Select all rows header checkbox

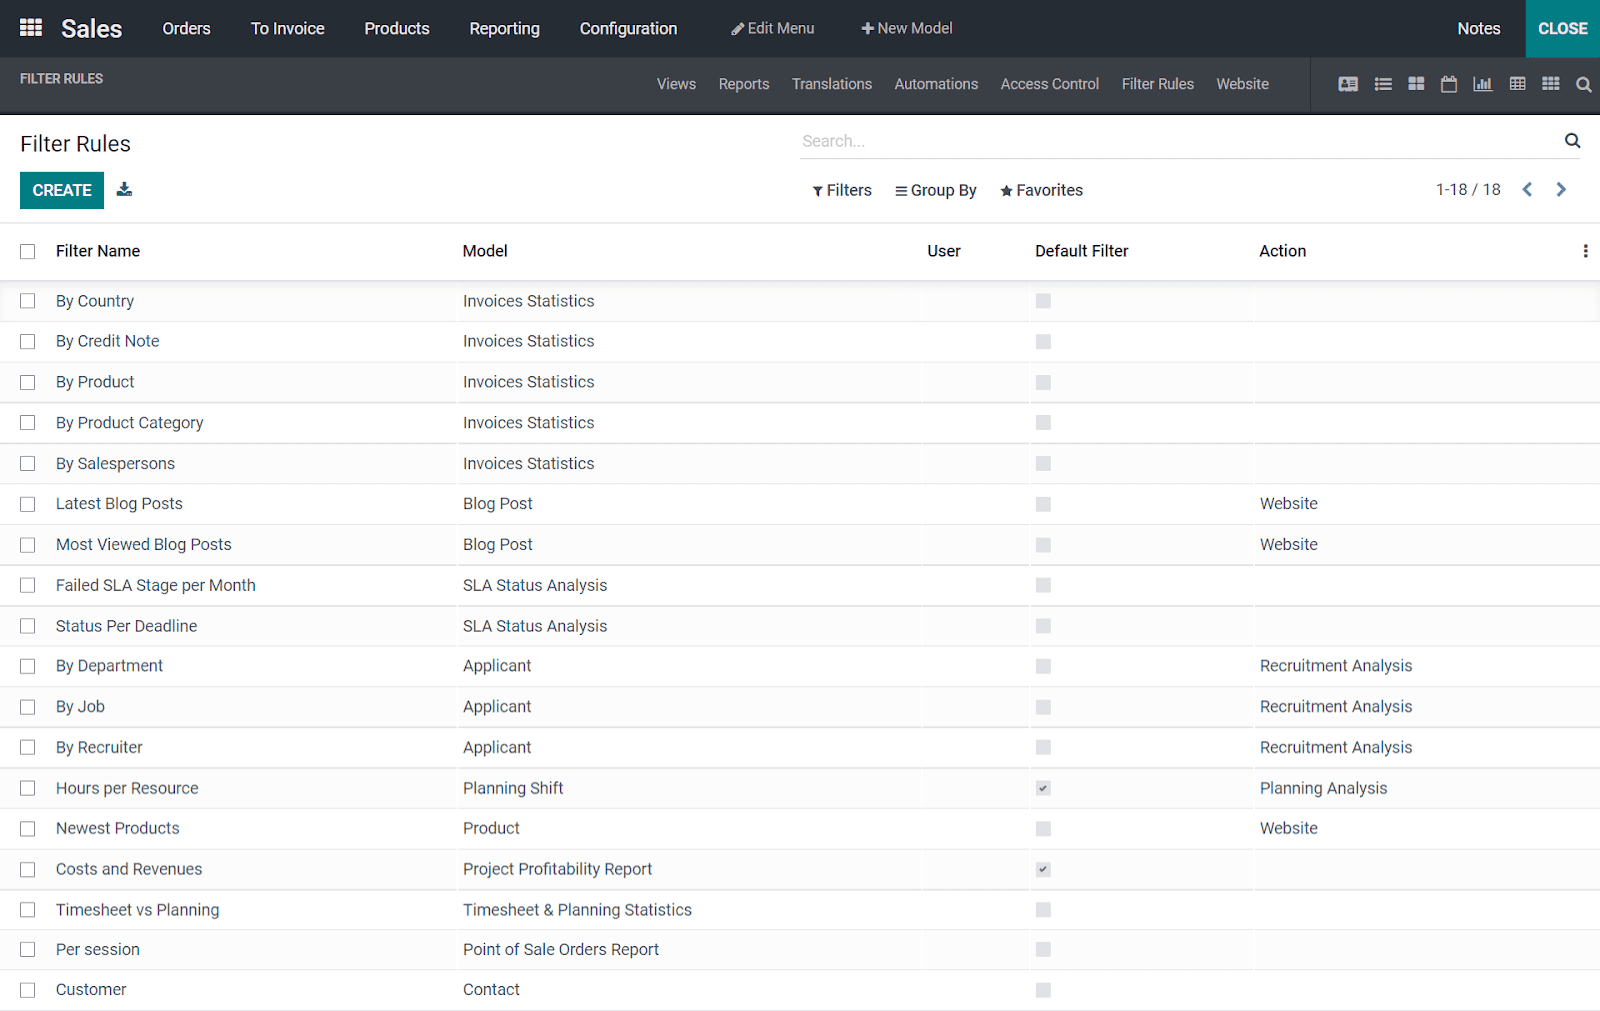28,252
